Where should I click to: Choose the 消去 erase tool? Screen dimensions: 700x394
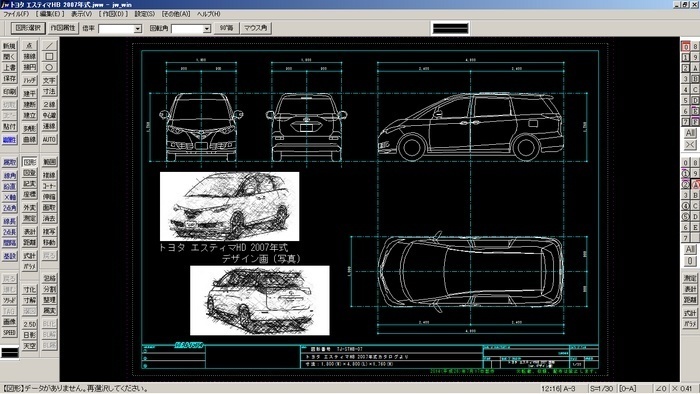49,219
